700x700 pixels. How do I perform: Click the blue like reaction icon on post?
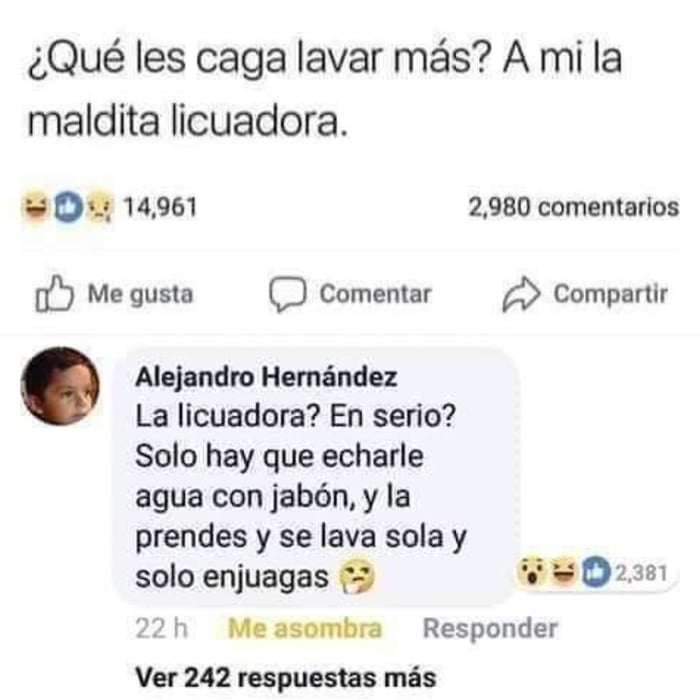click(69, 207)
